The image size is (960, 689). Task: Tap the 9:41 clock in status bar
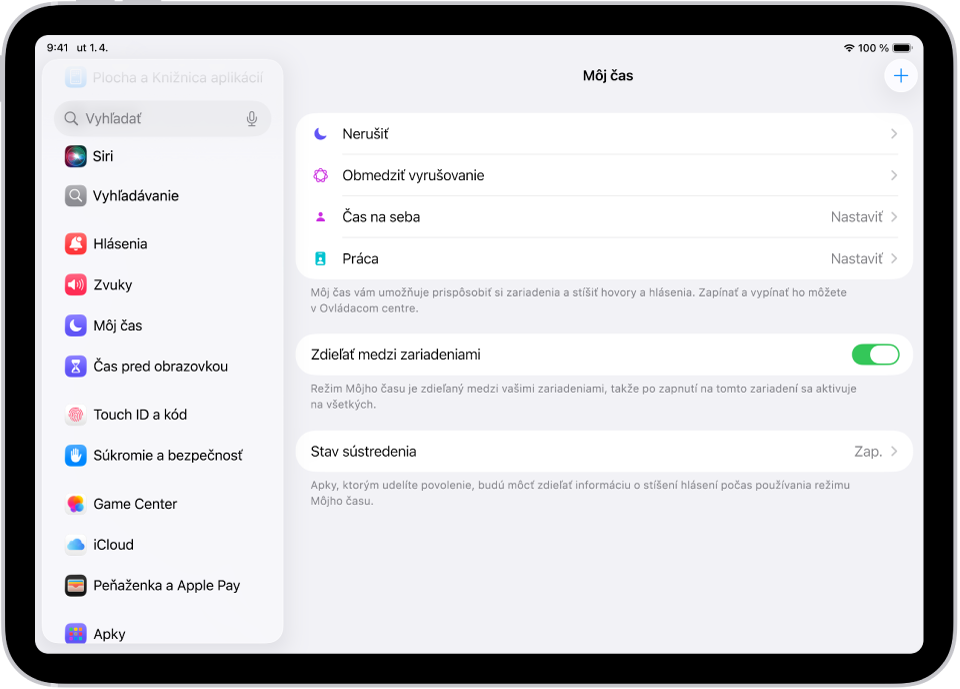click(58, 48)
